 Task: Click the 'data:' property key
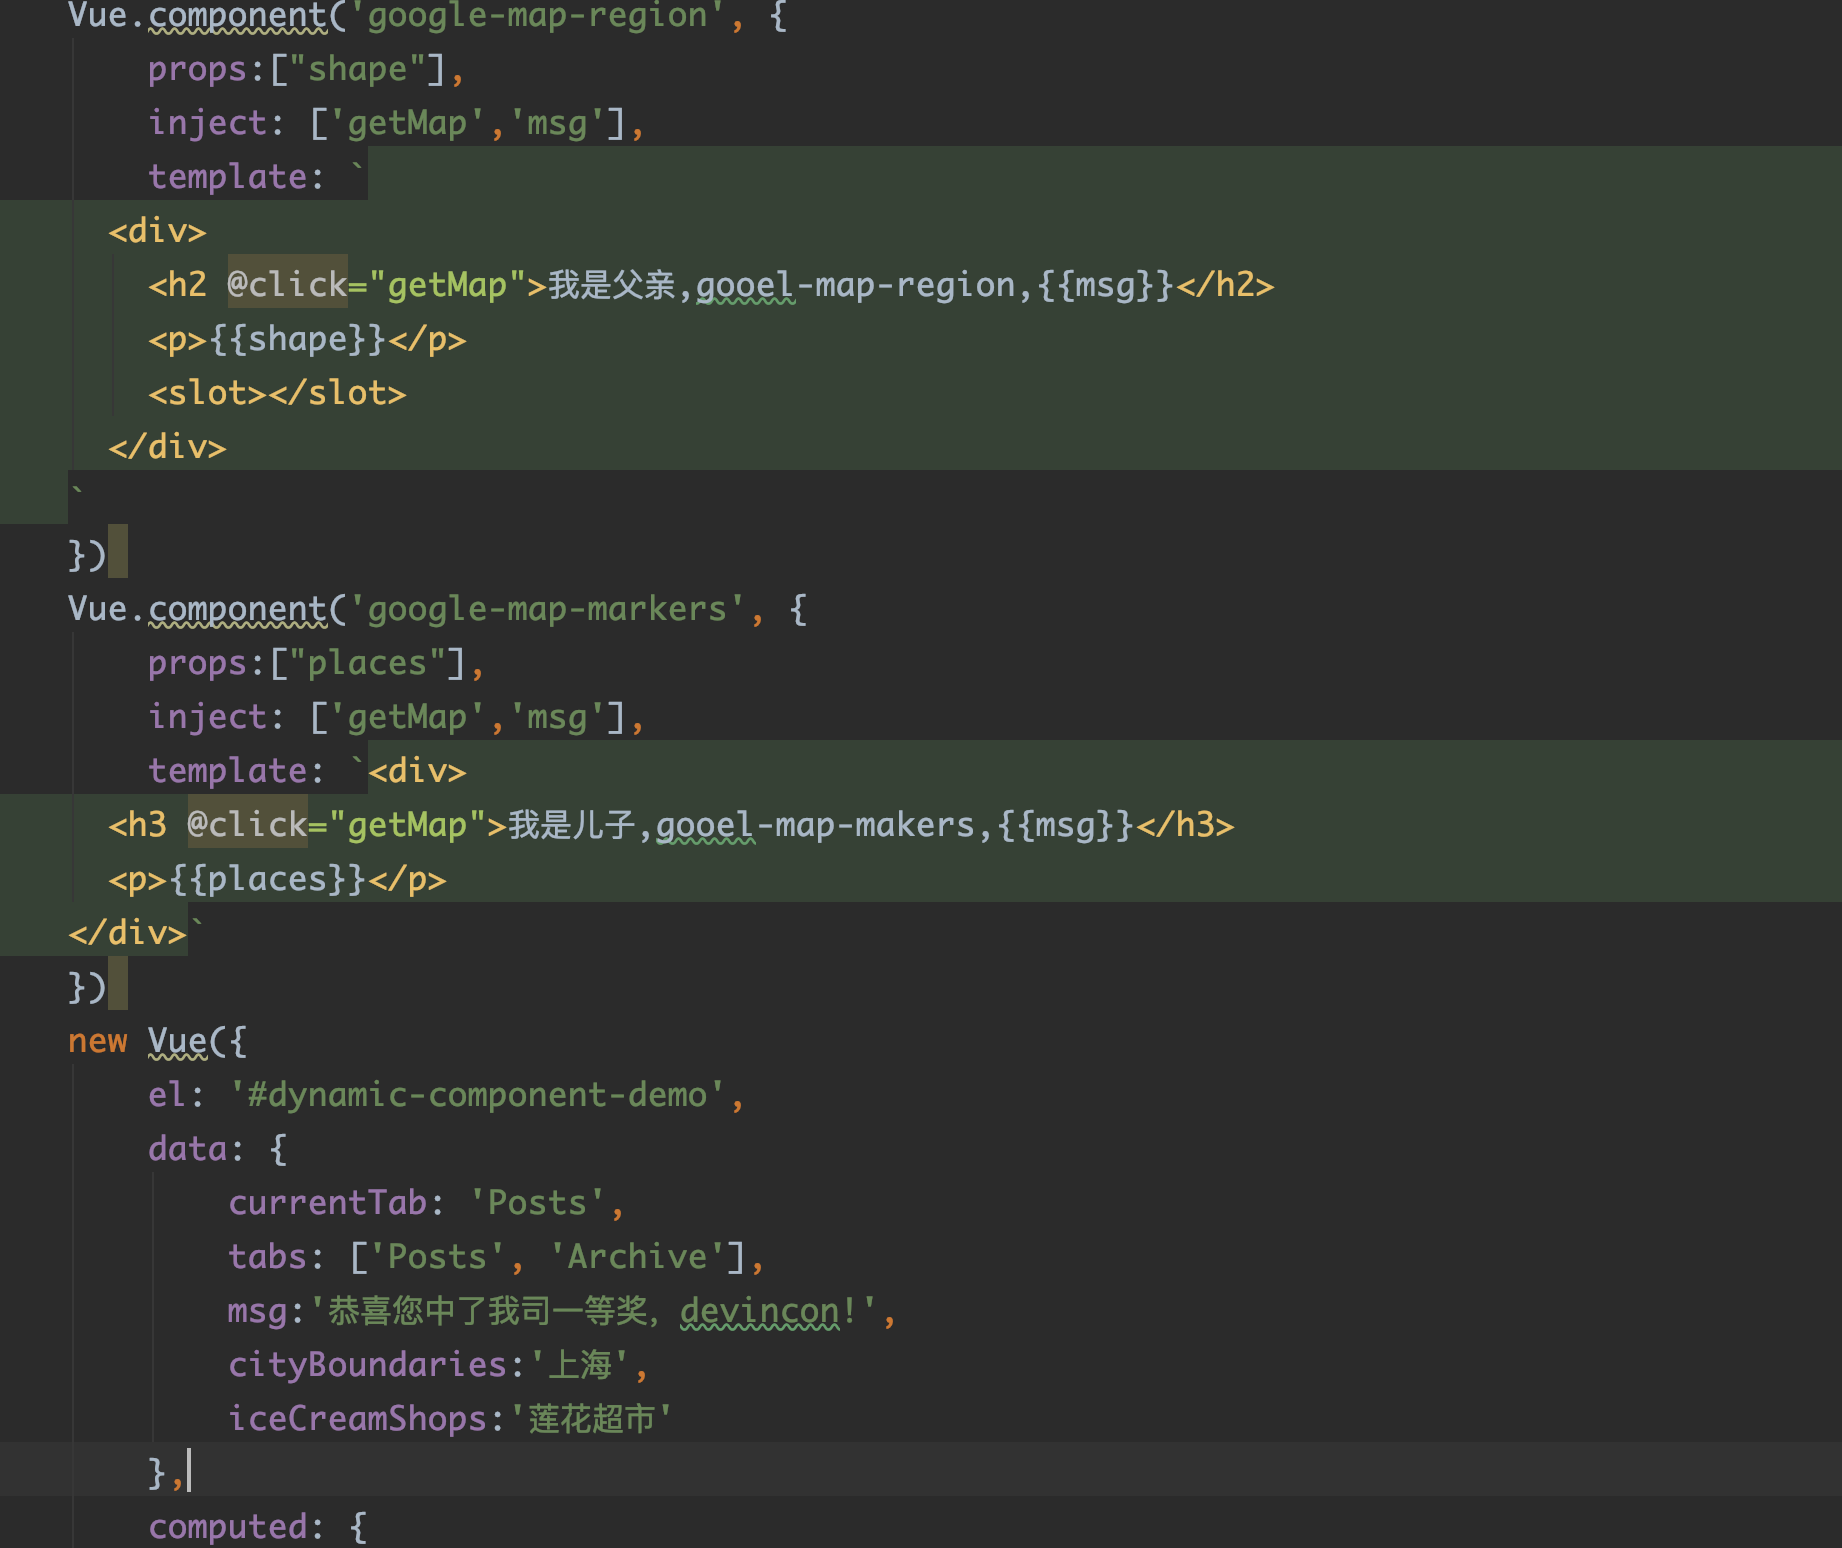[x=196, y=1150]
